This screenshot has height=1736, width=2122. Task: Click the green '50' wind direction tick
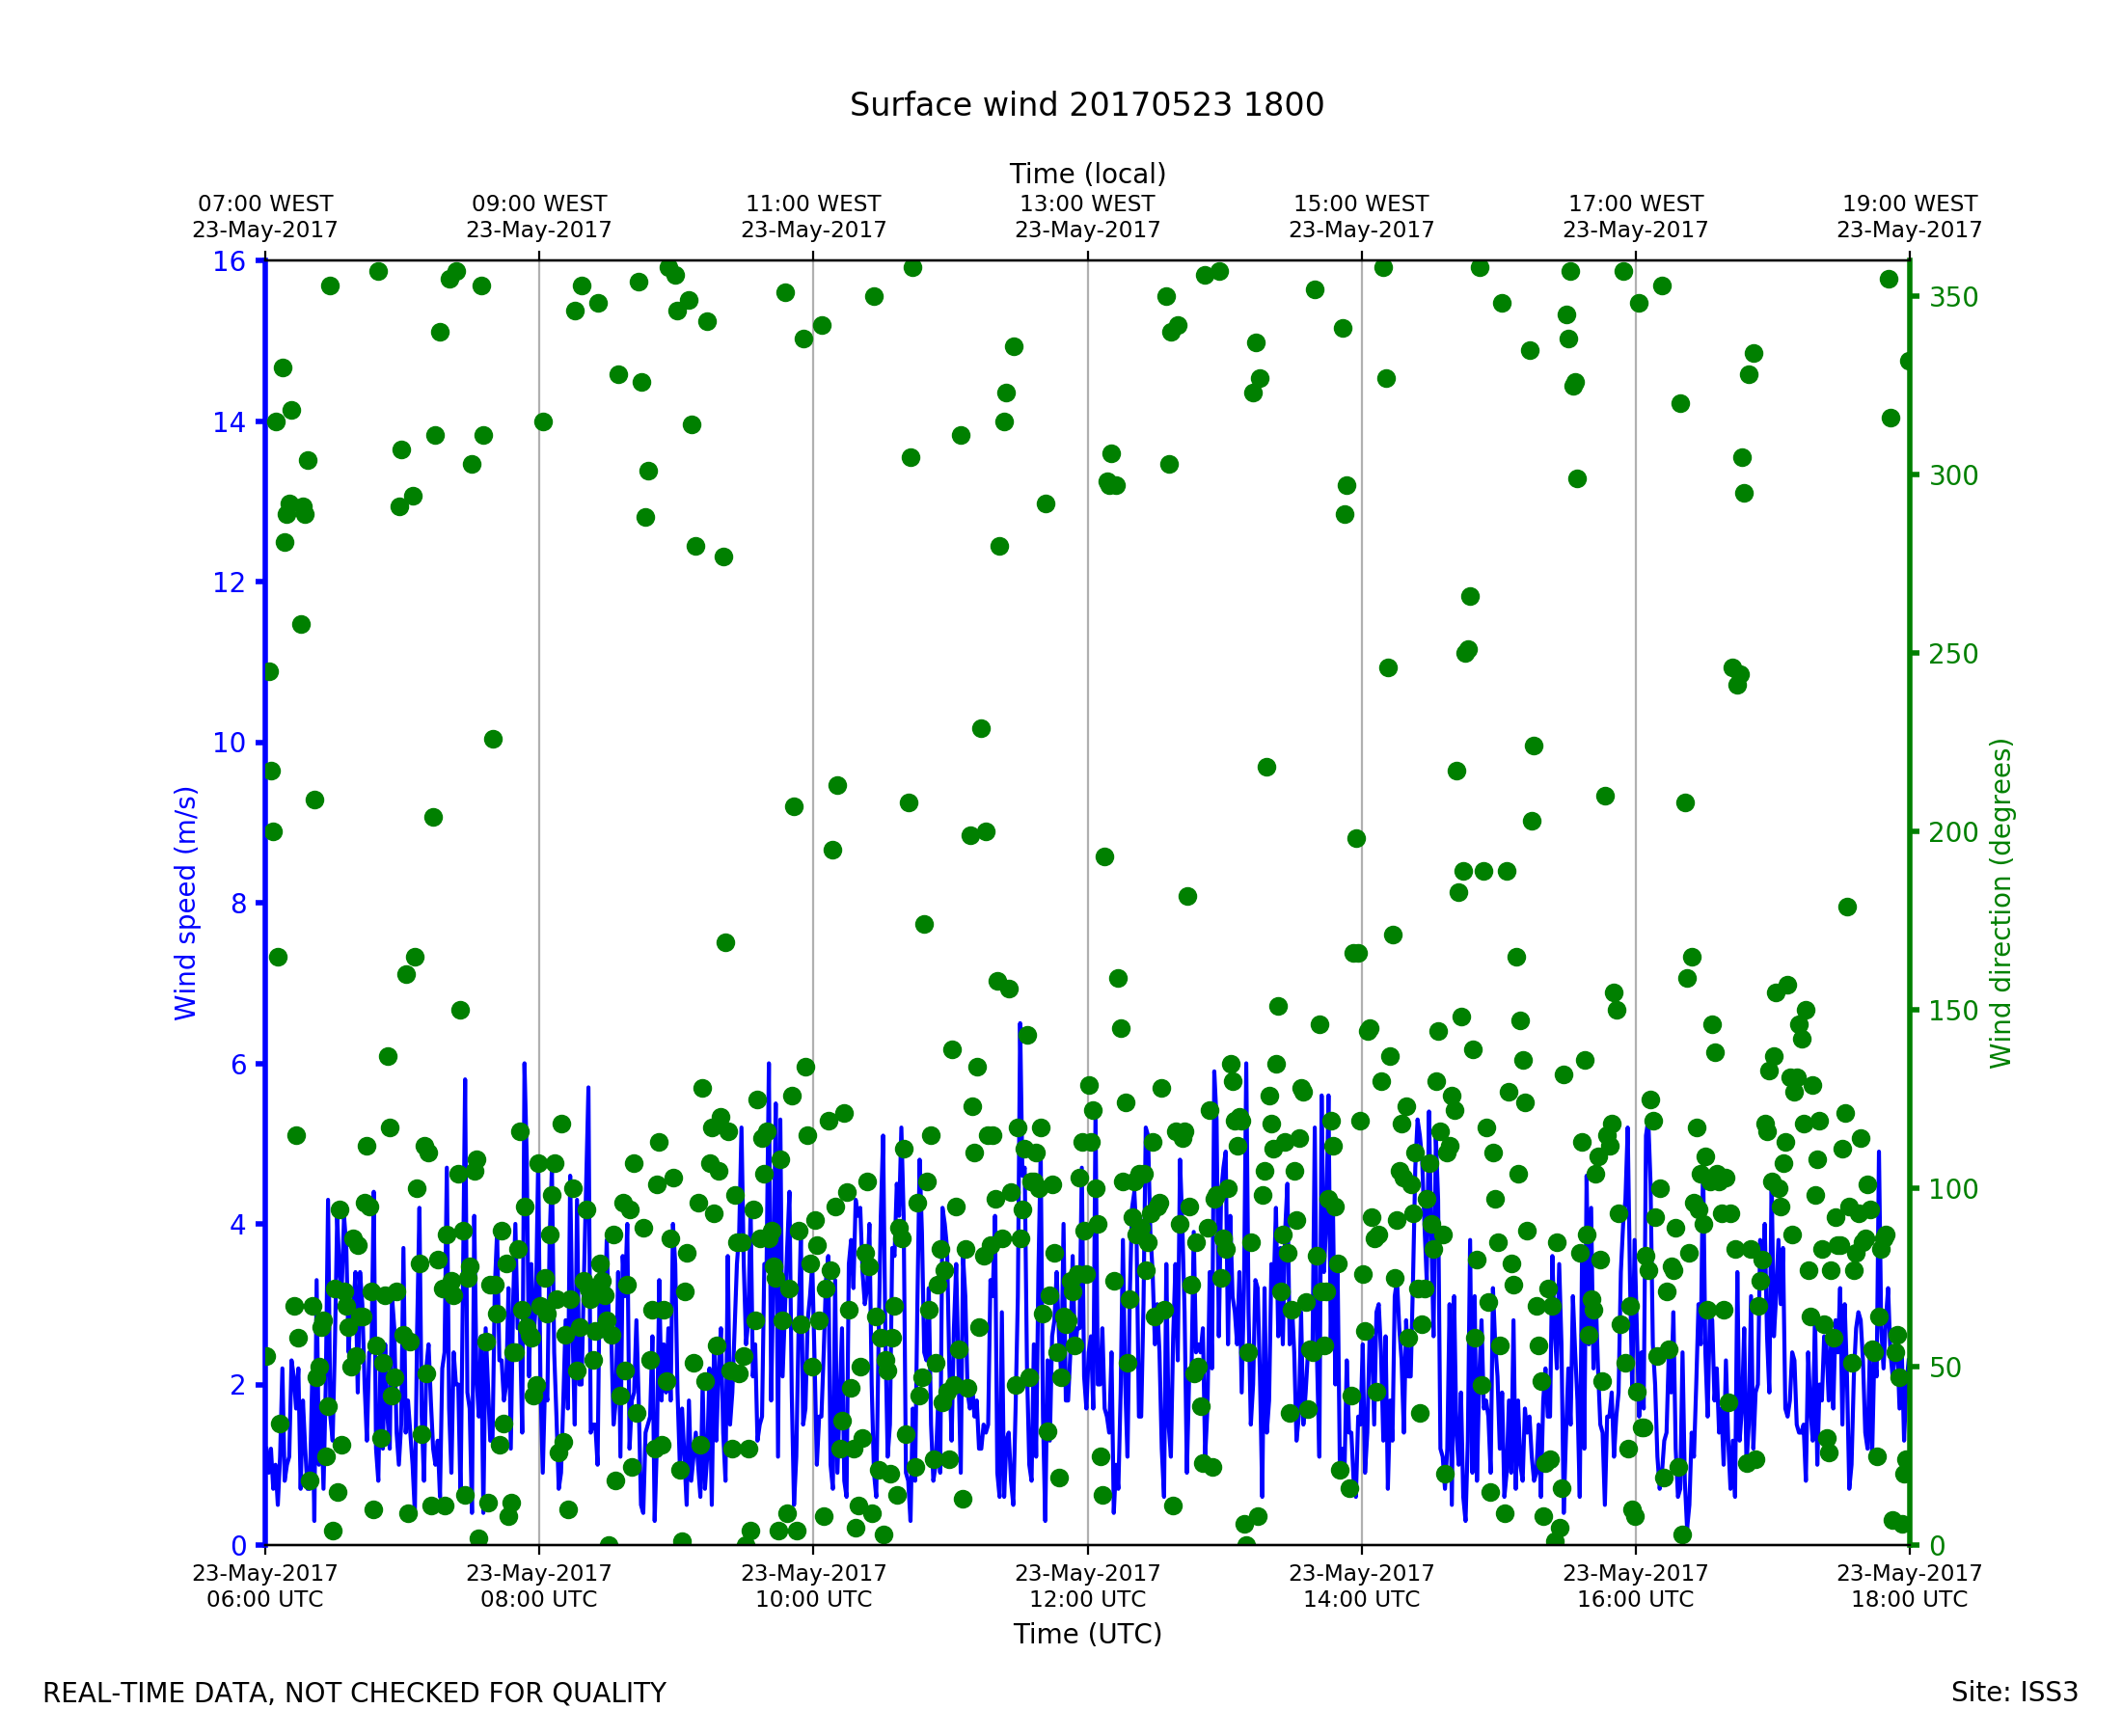point(1945,1367)
